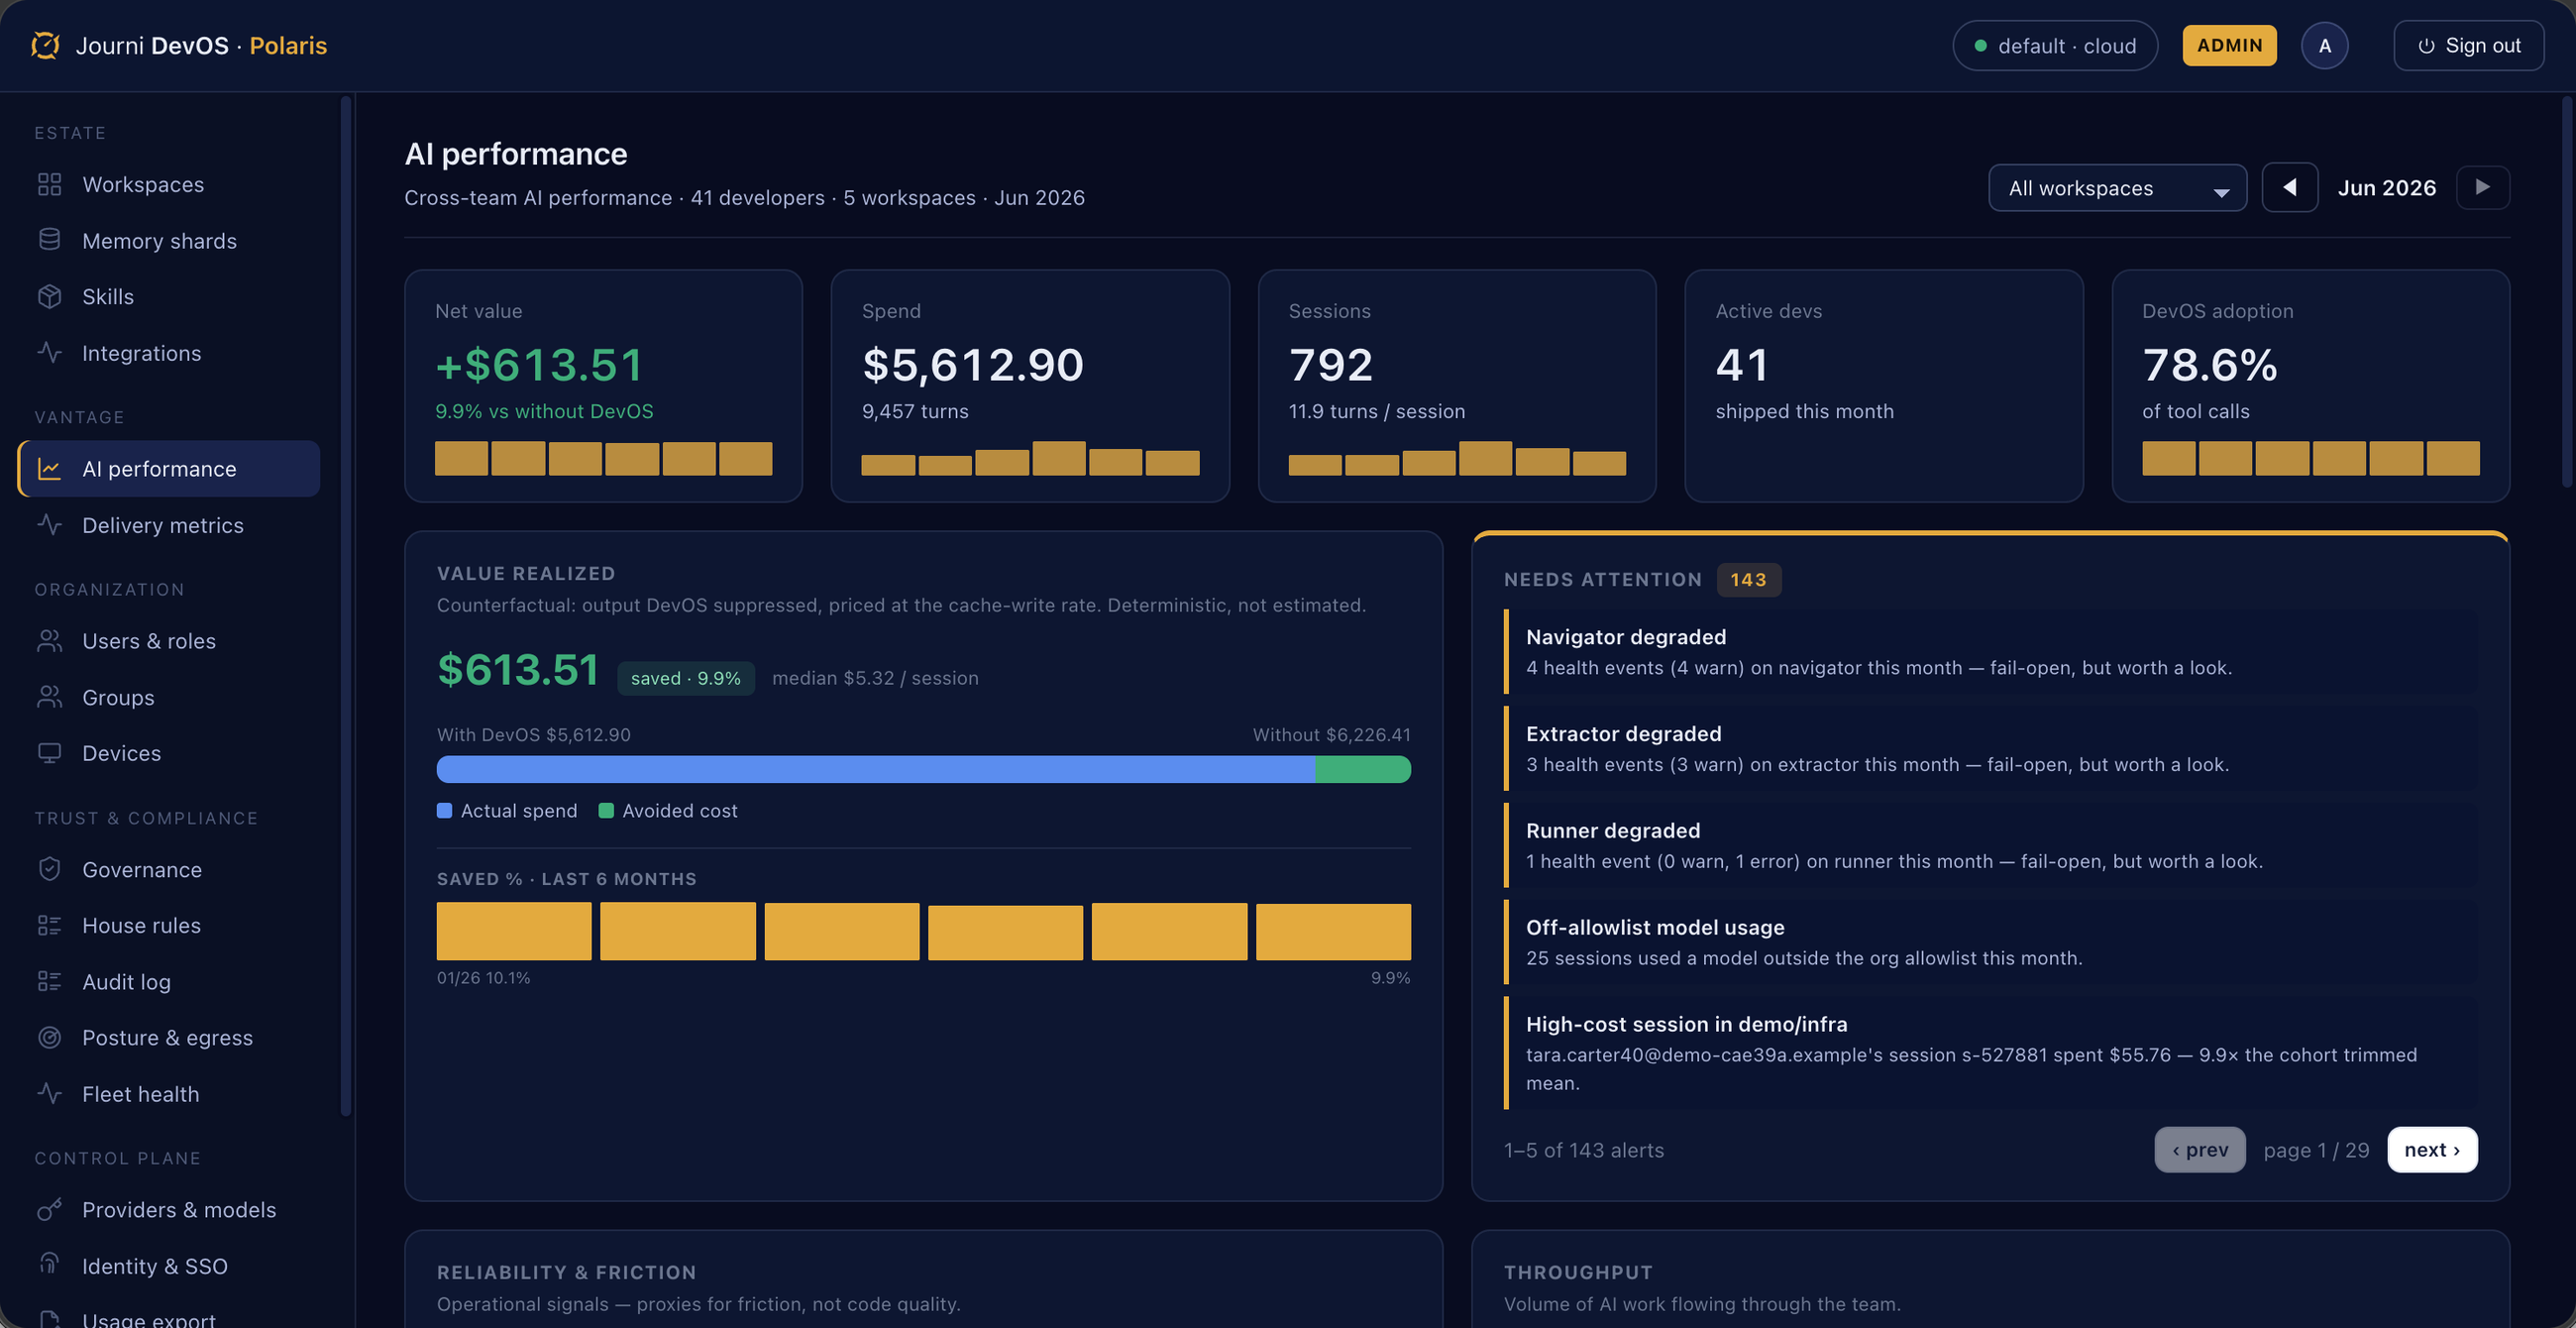The image size is (2576, 1328).
Task: Click the last saved percent bar, 9.9%
Action: point(1333,932)
